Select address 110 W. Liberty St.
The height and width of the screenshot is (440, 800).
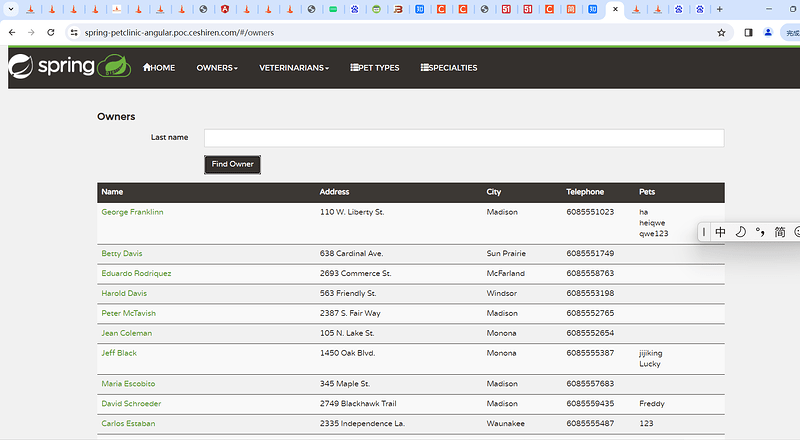point(352,212)
